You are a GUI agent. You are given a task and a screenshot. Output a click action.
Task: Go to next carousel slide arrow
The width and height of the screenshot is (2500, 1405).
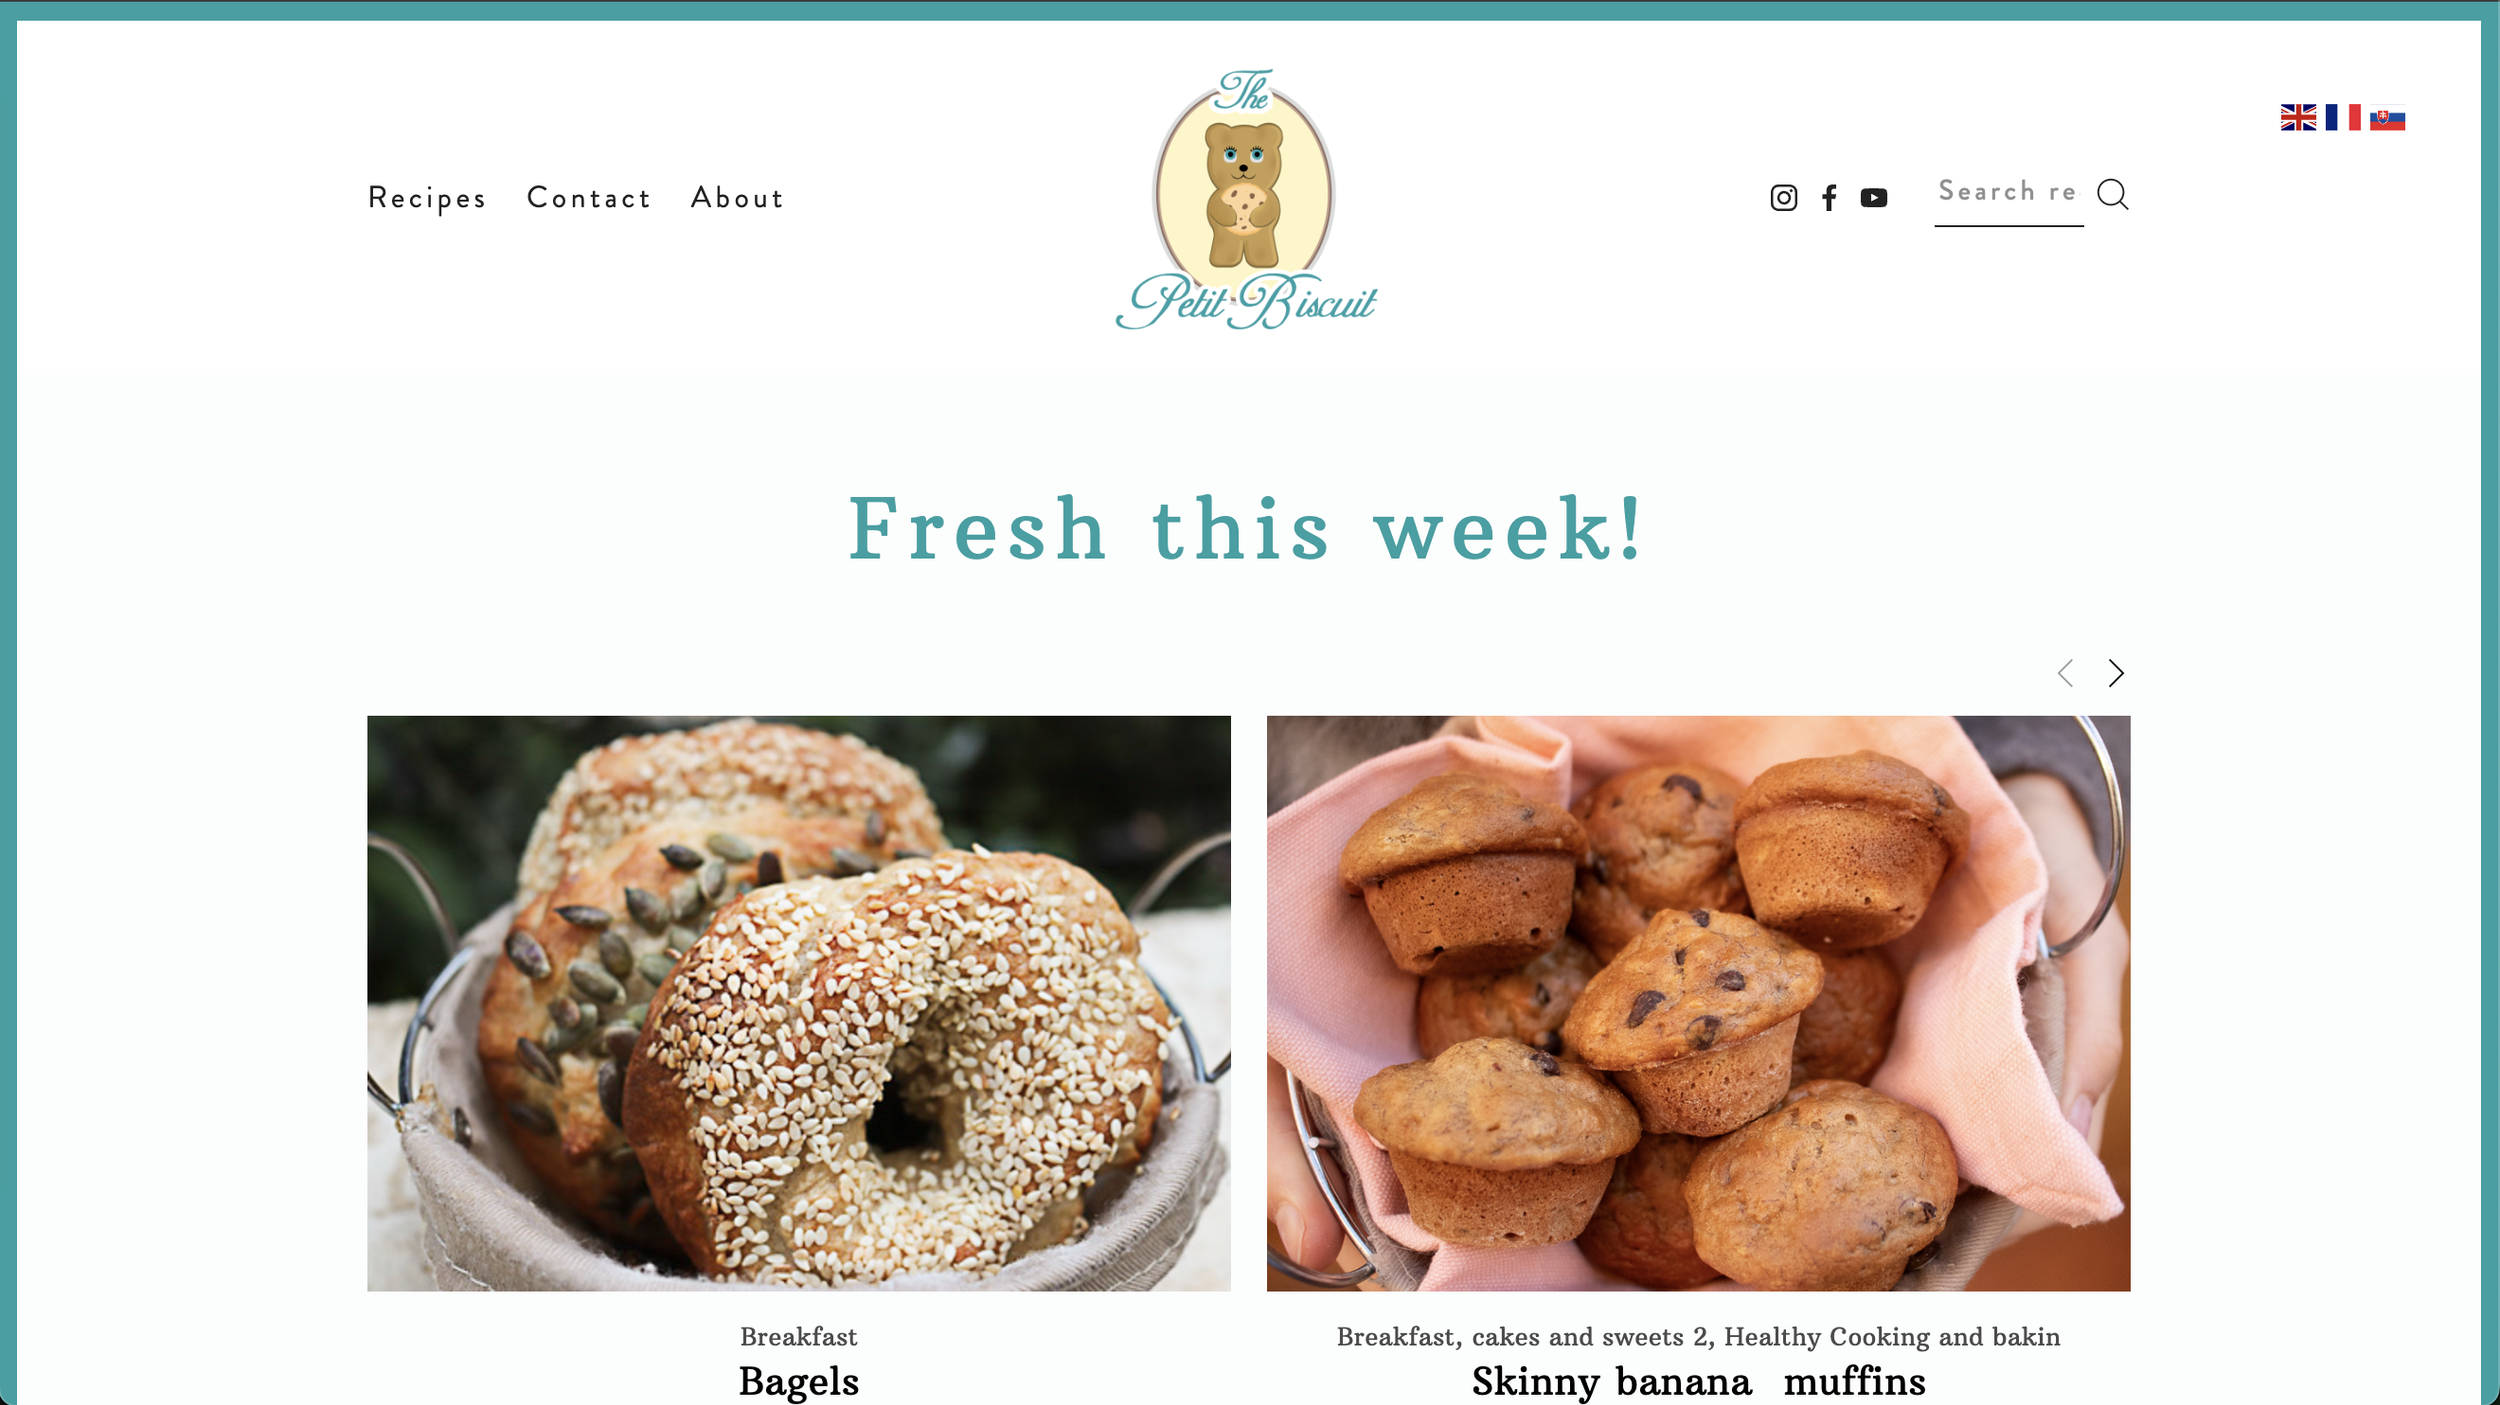click(x=2116, y=673)
